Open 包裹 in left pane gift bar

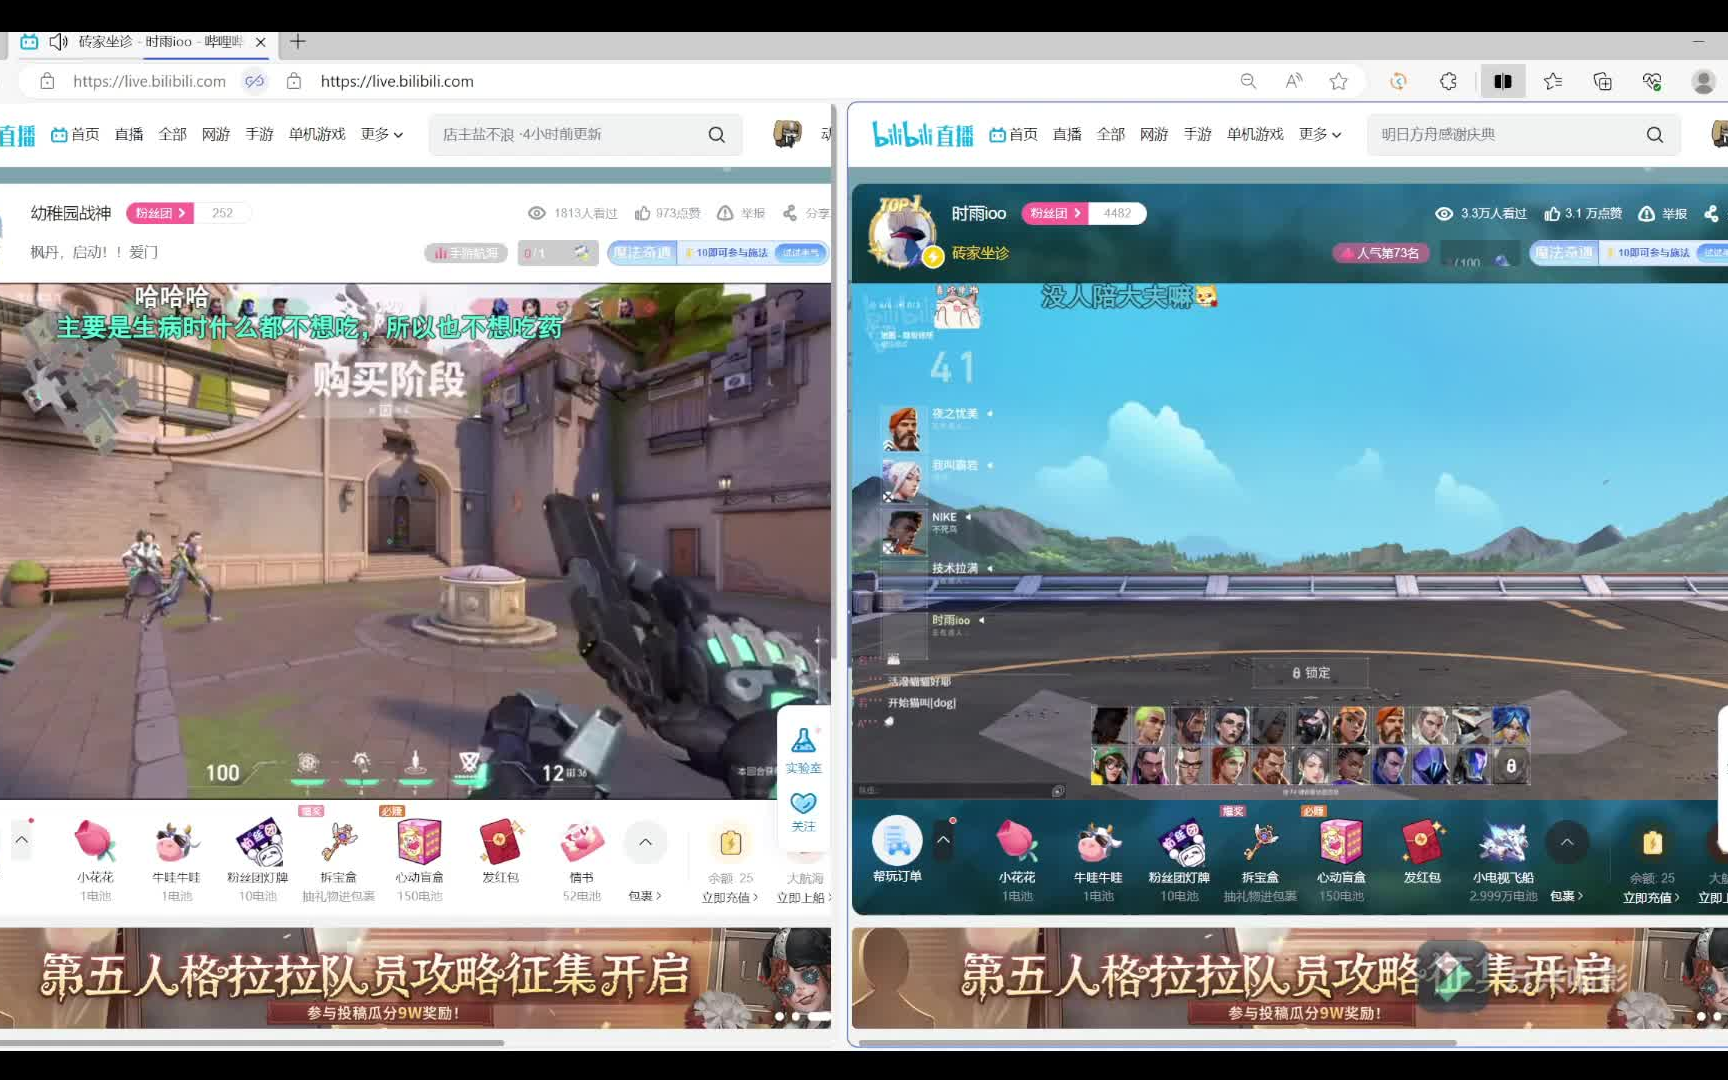[x=645, y=896]
